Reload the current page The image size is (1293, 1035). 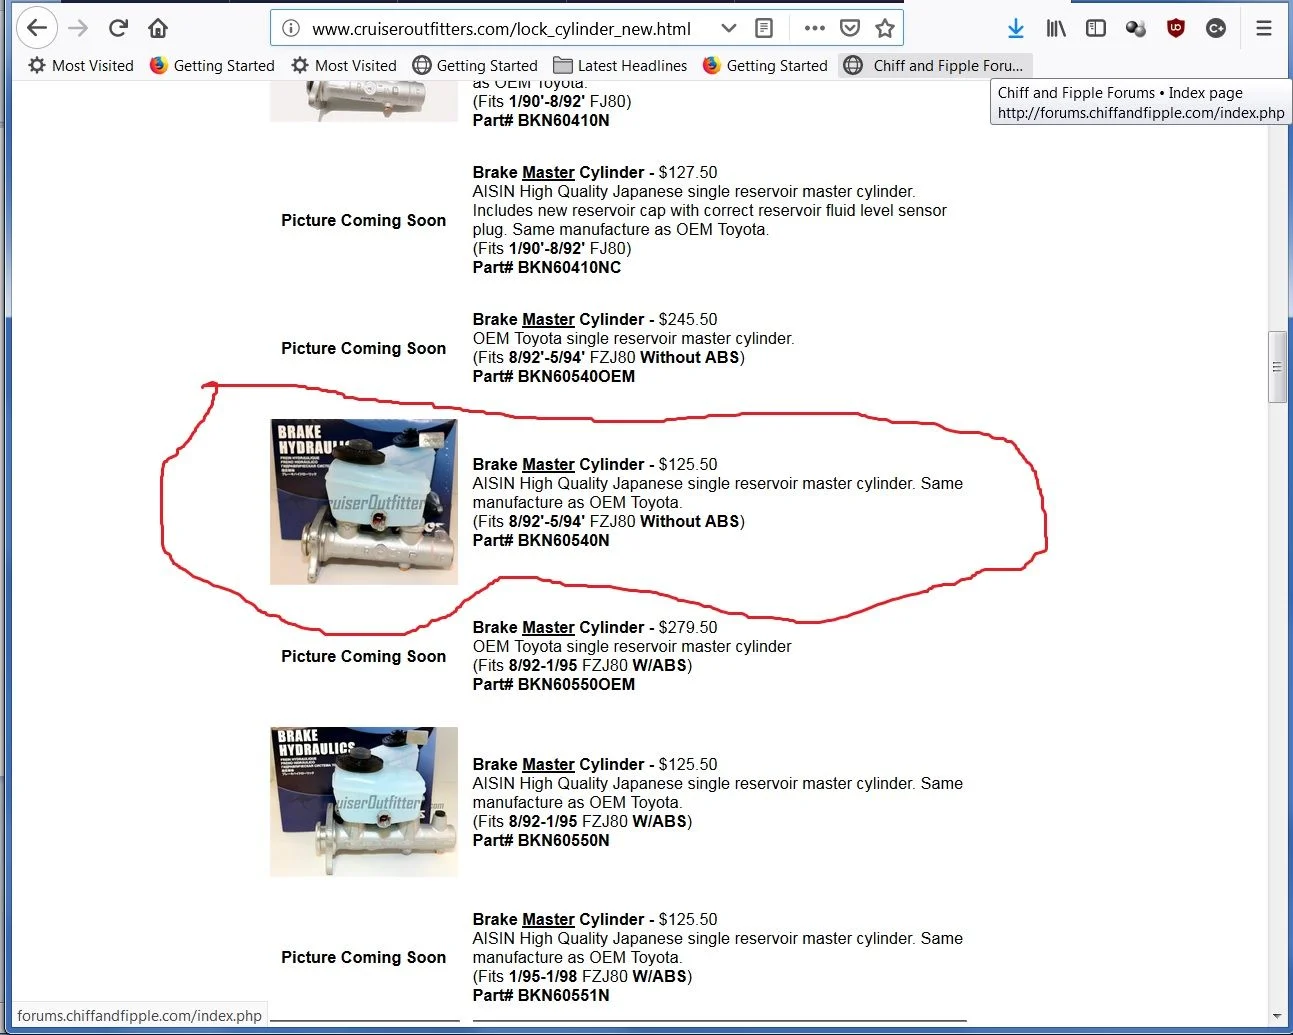click(118, 28)
